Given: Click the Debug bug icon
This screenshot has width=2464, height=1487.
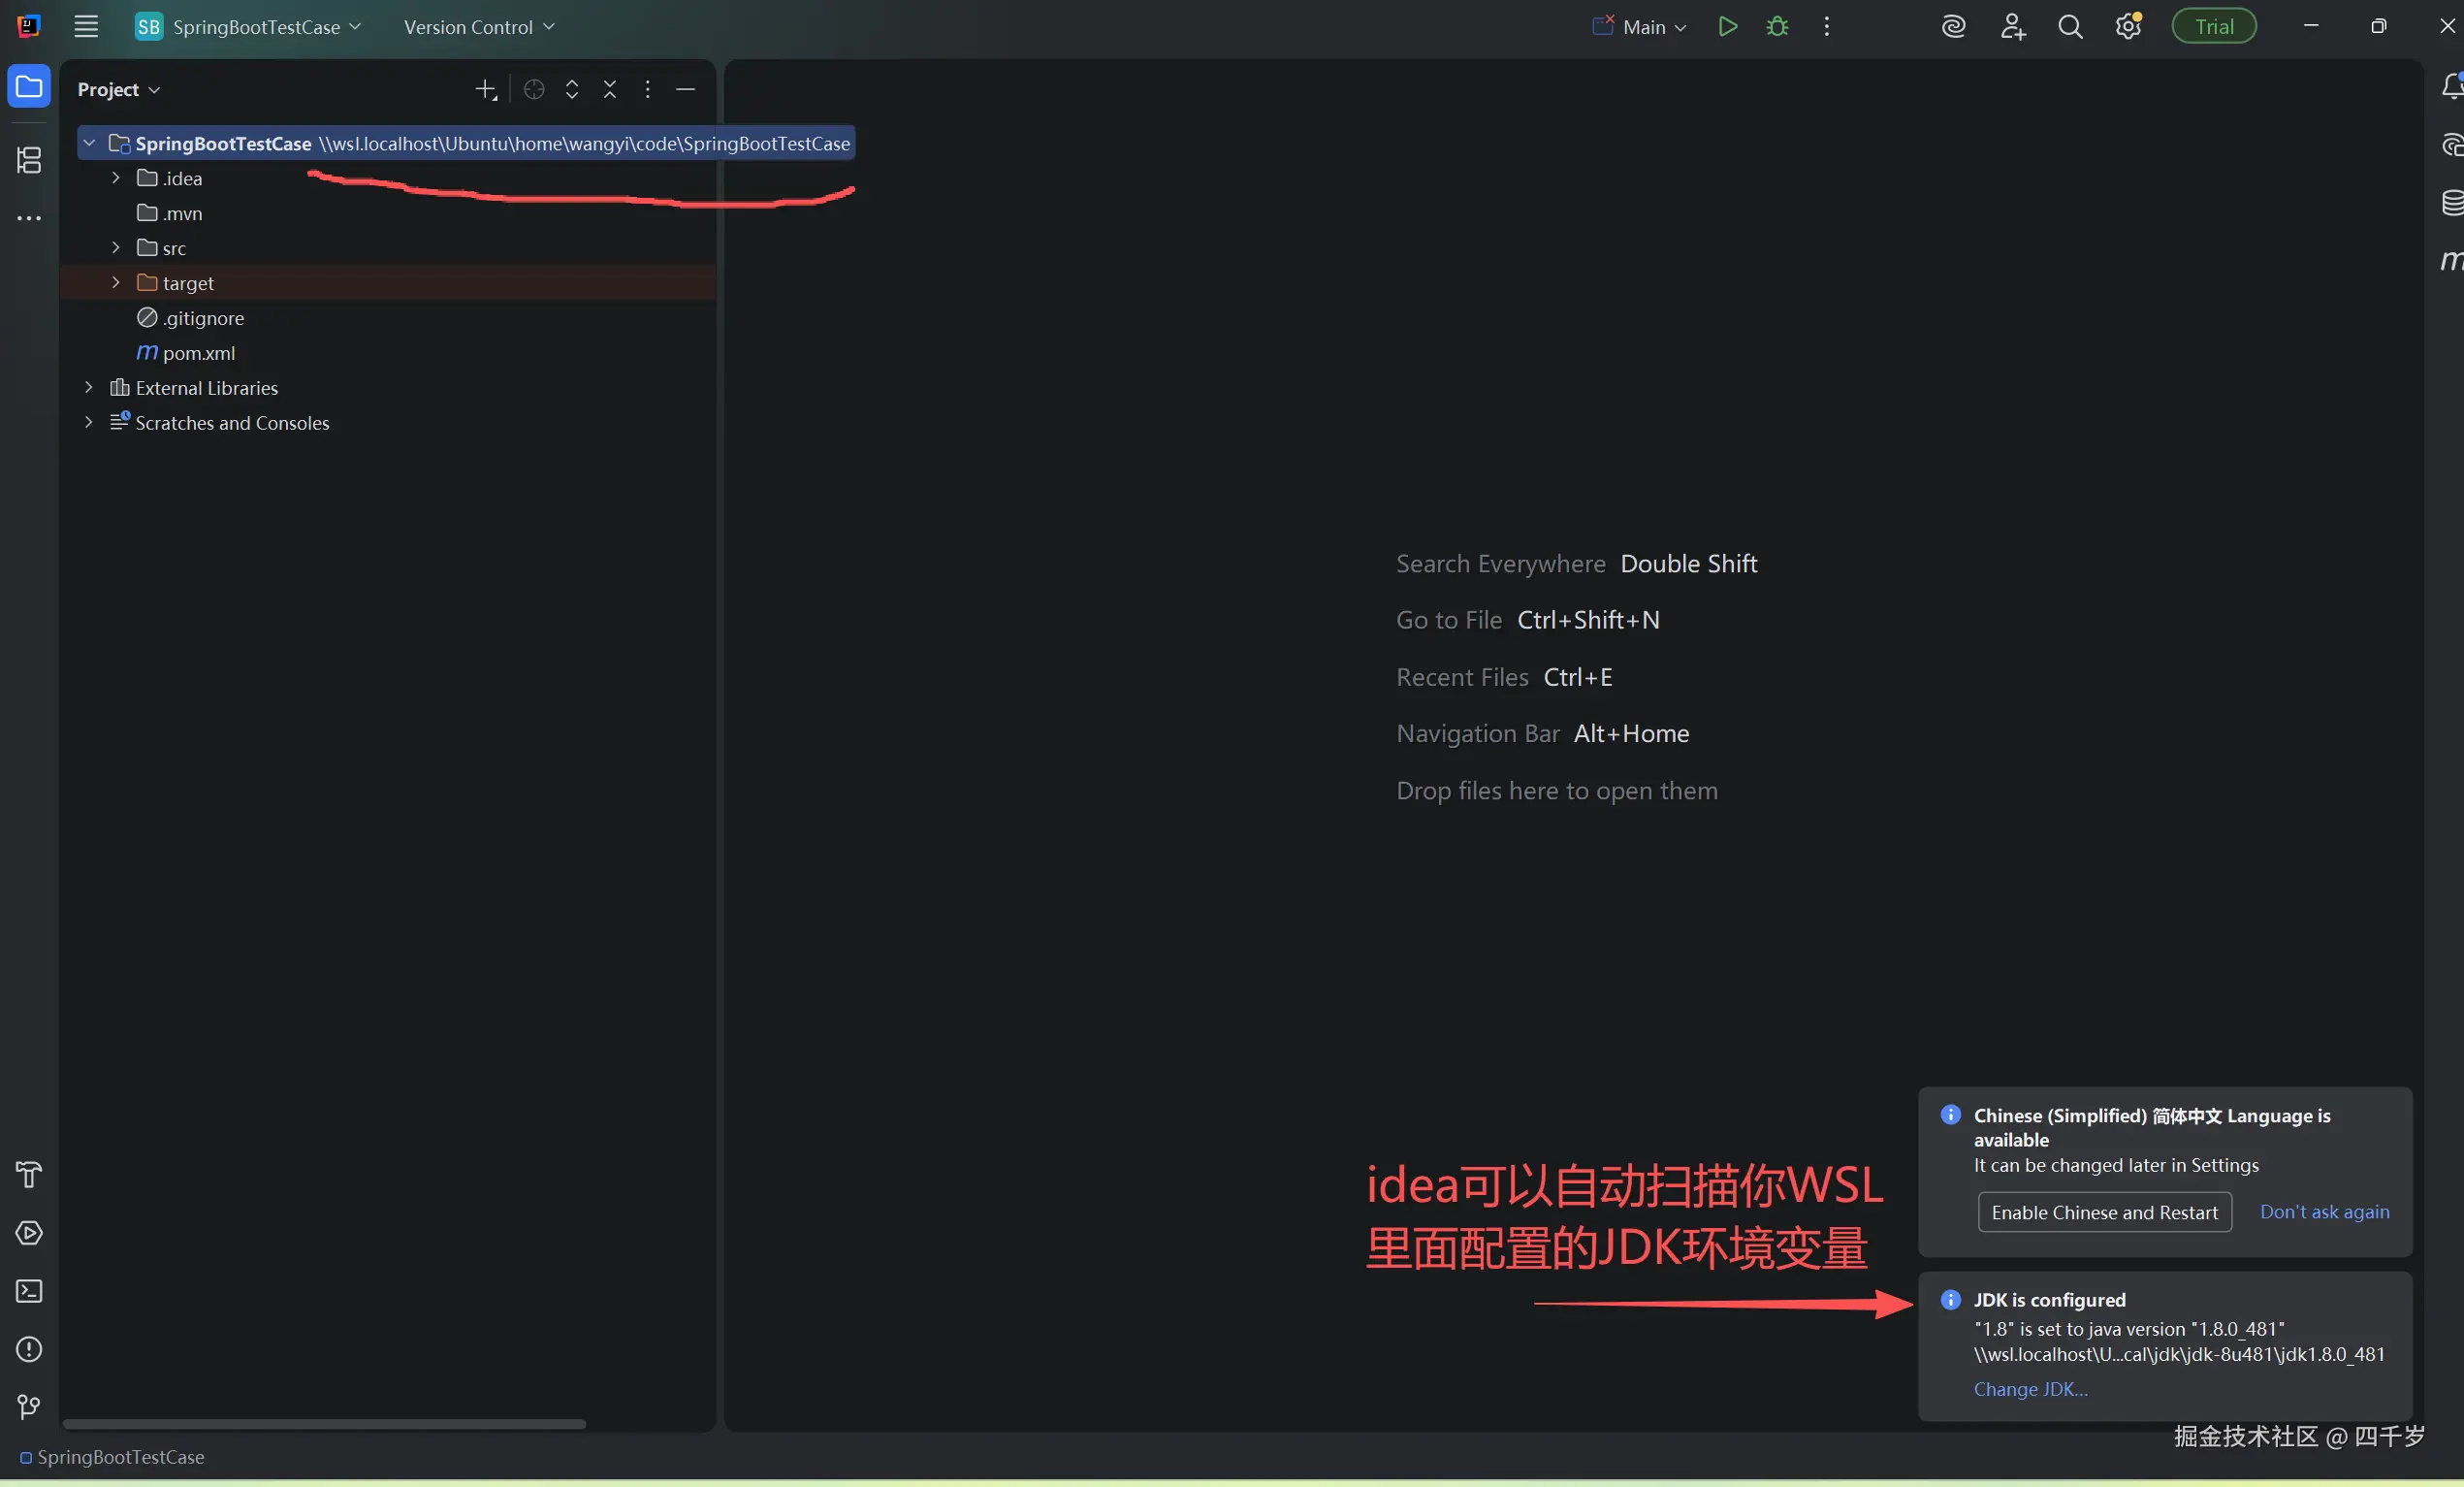Looking at the screenshot, I should 1777,27.
